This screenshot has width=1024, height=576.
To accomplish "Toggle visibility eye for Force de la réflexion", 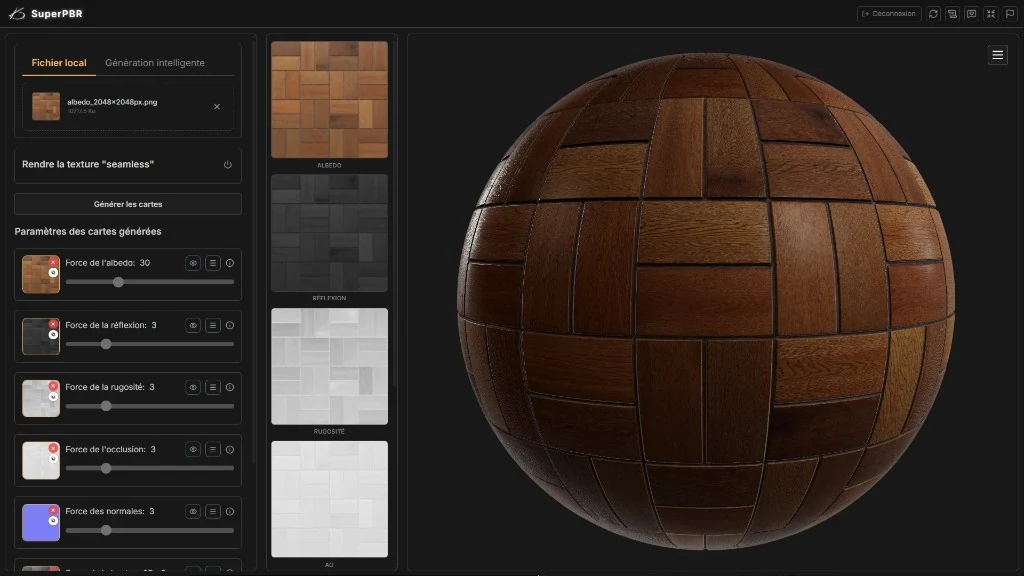I will pos(193,325).
